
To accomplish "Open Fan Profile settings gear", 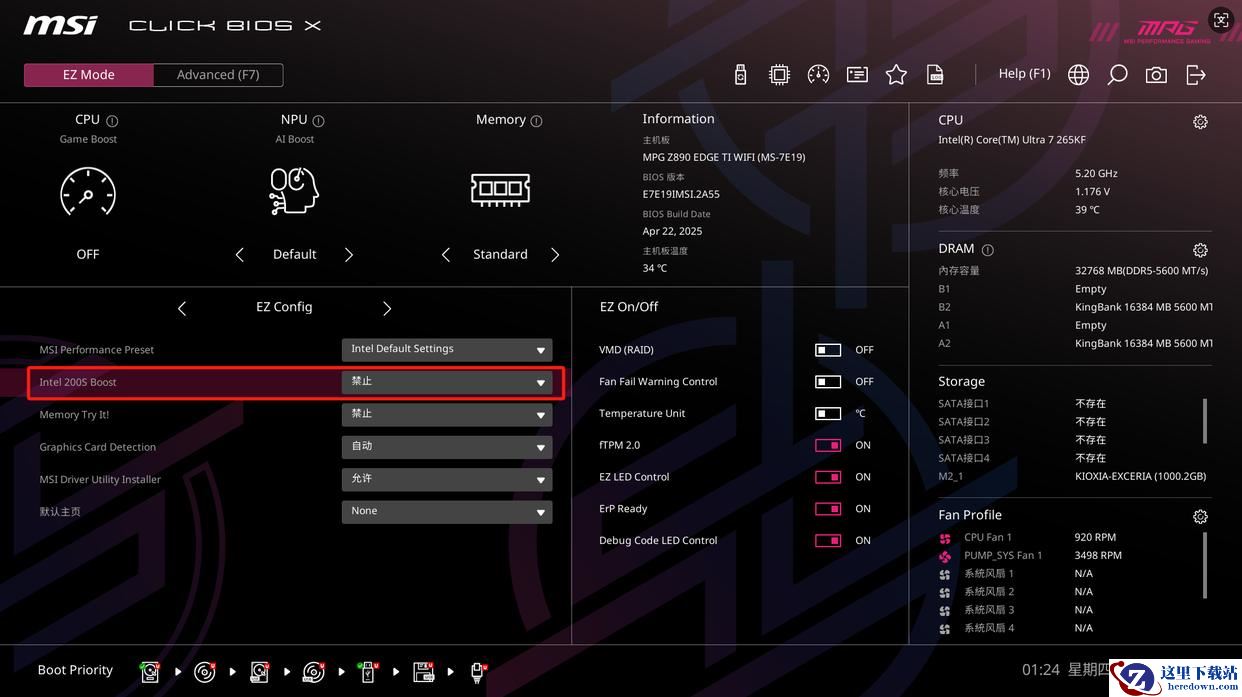I will (x=1200, y=517).
